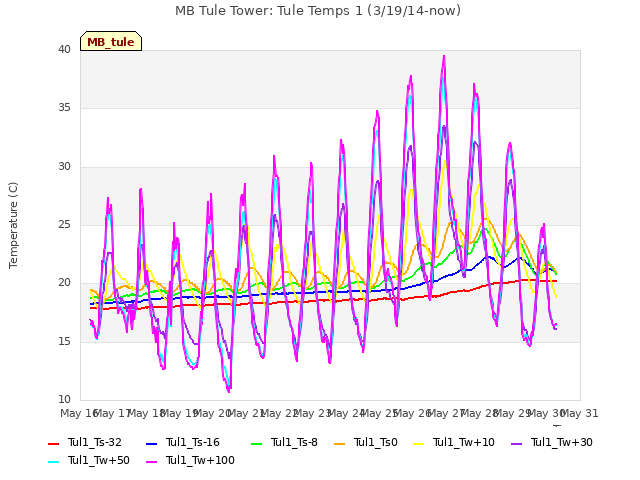Click the May 16 x-axis label
This screenshot has width=640, height=480.
point(79,413)
